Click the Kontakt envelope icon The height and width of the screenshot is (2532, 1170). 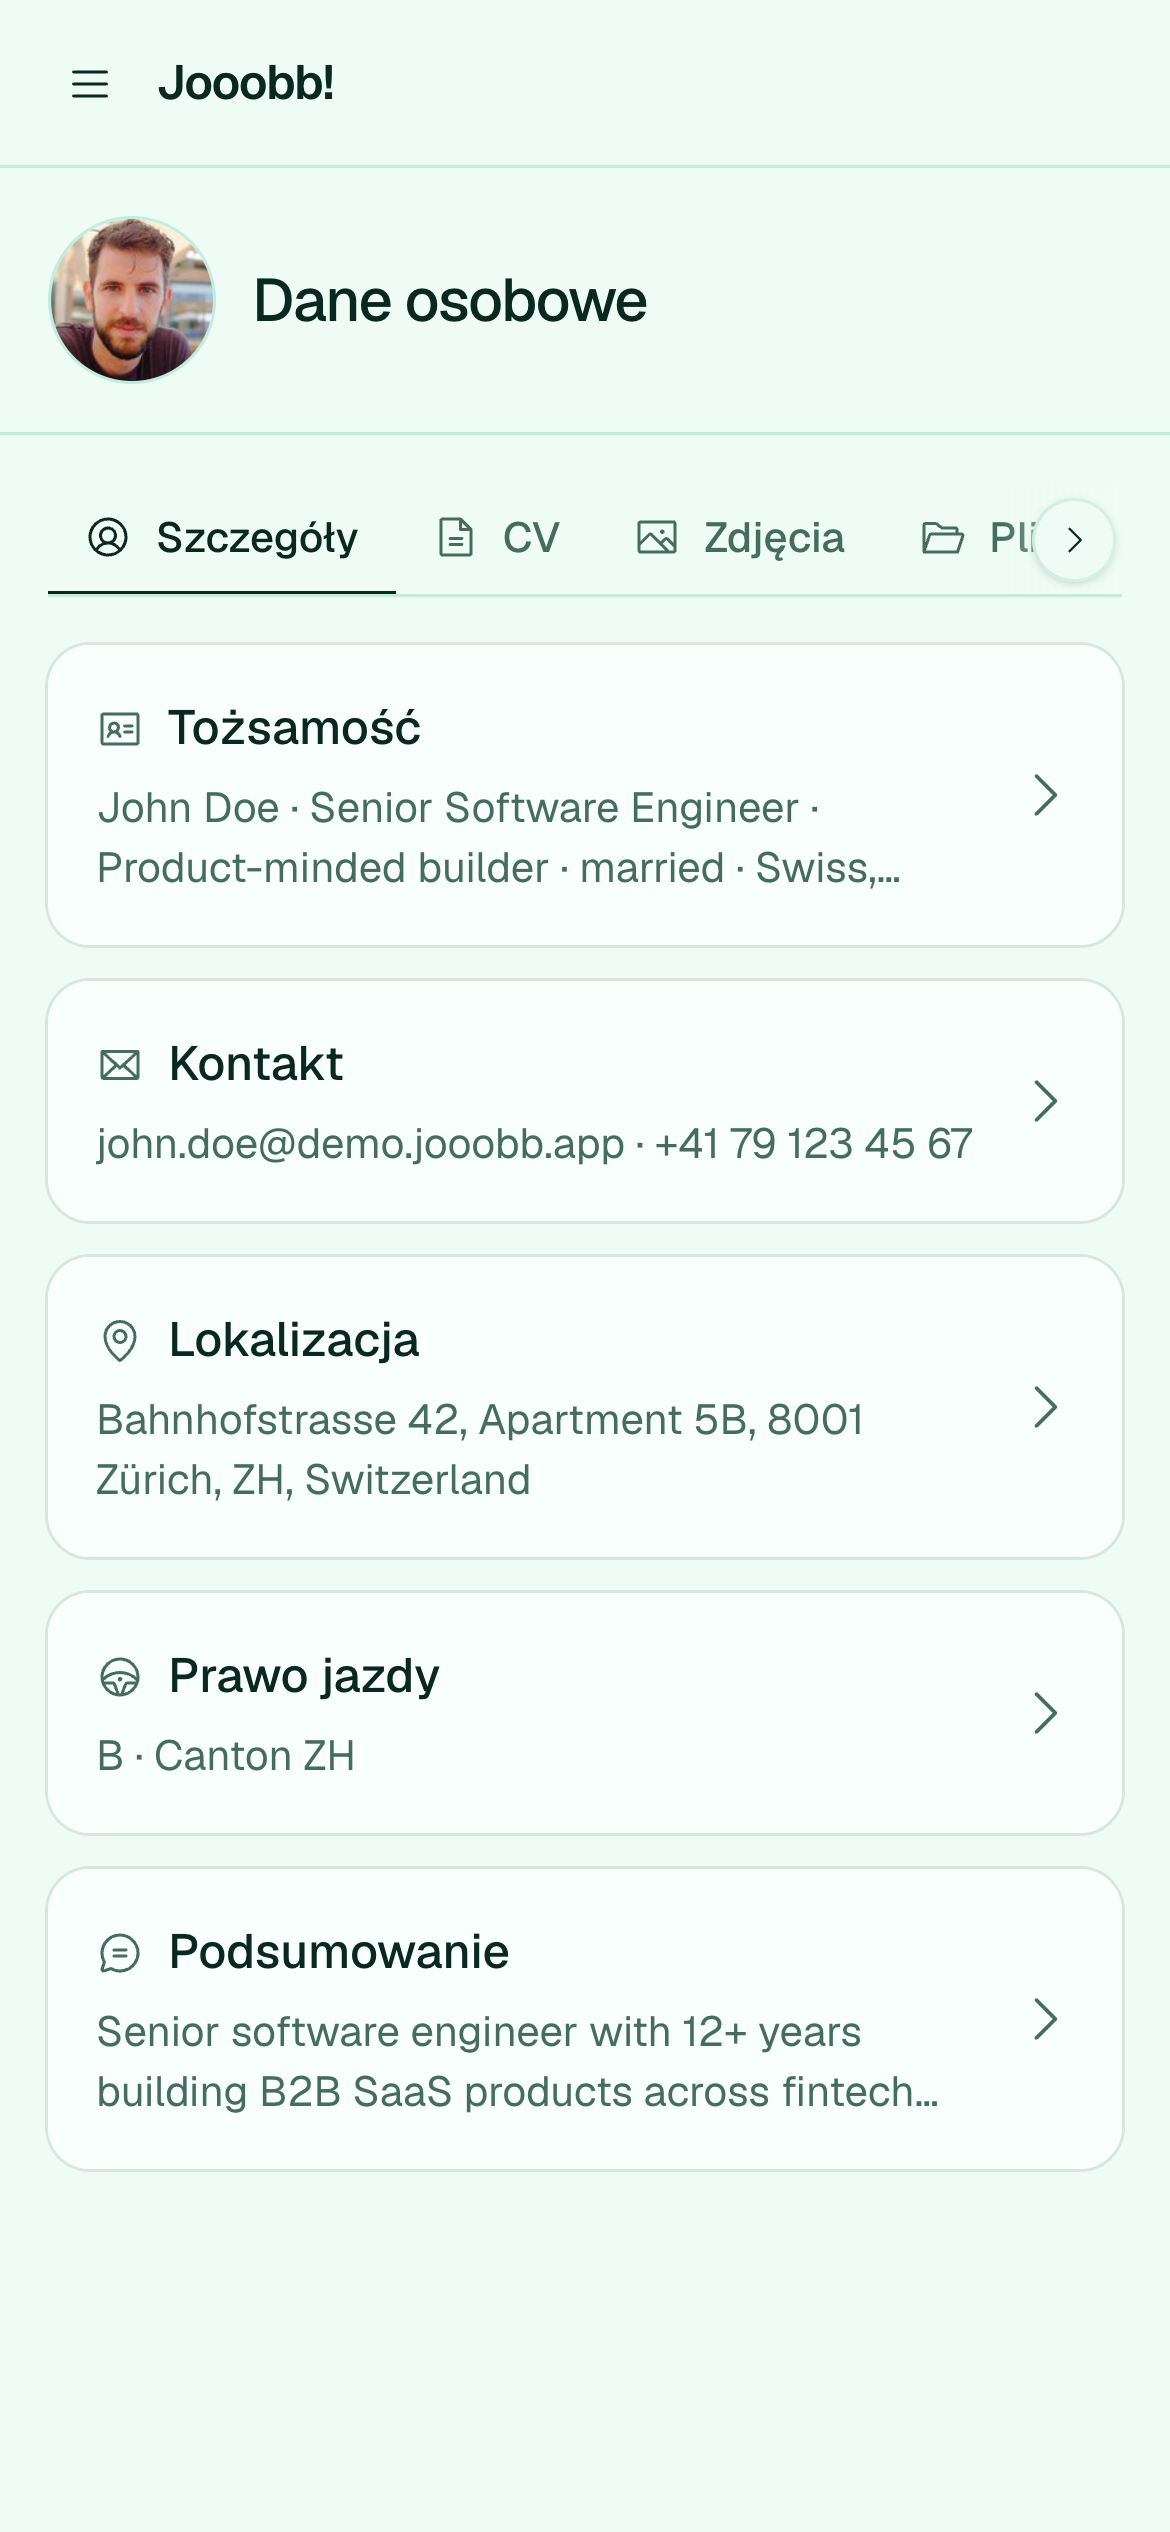tap(120, 1065)
